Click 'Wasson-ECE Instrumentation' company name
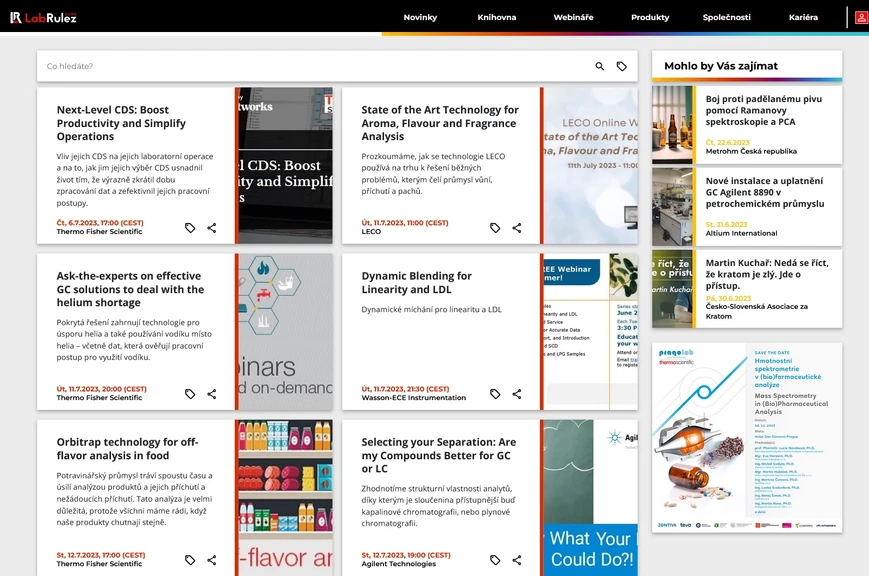The width and height of the screenshot is (869, 576). pyautogui.click(x=413, y=397)
